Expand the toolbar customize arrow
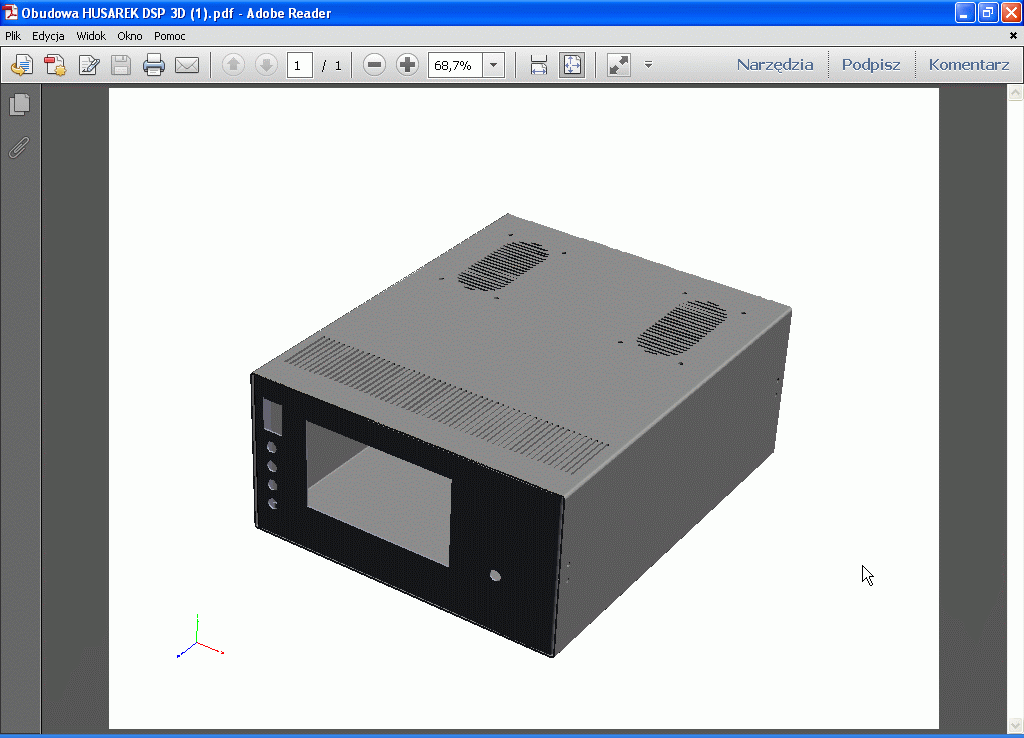 click(648, 66)
